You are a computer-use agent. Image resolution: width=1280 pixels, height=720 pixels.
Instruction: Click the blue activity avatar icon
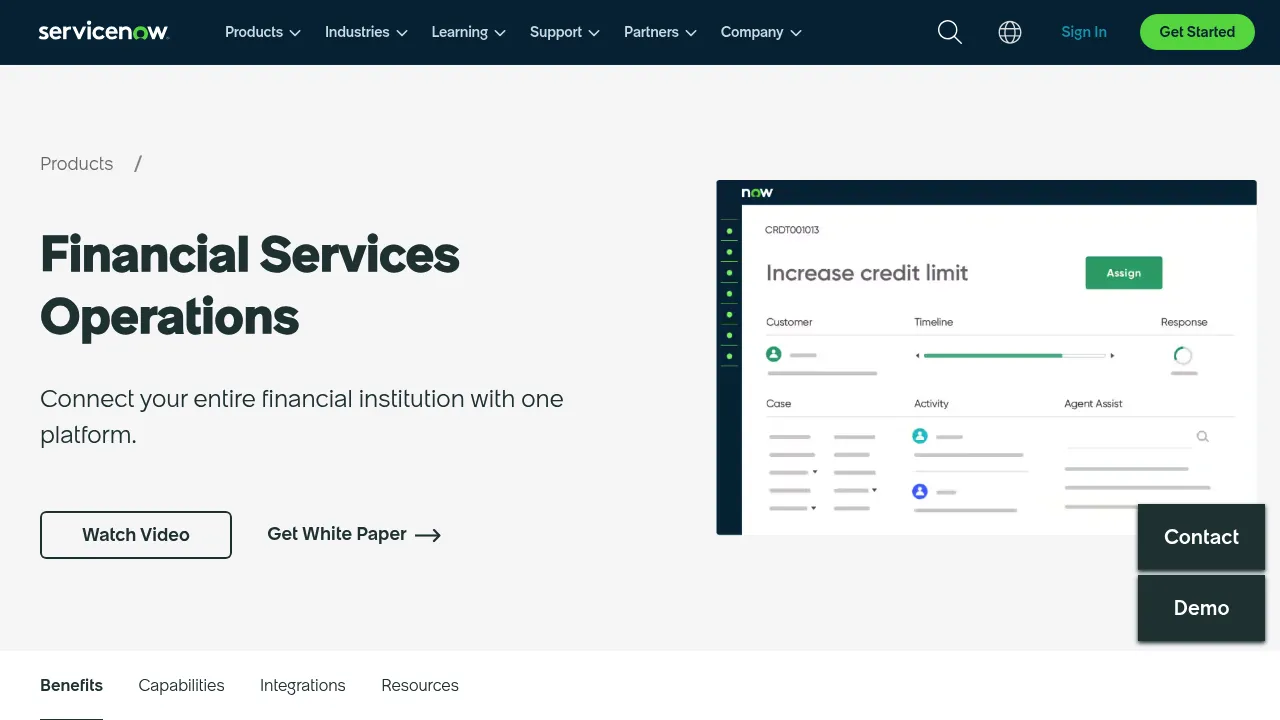point(920,491)
